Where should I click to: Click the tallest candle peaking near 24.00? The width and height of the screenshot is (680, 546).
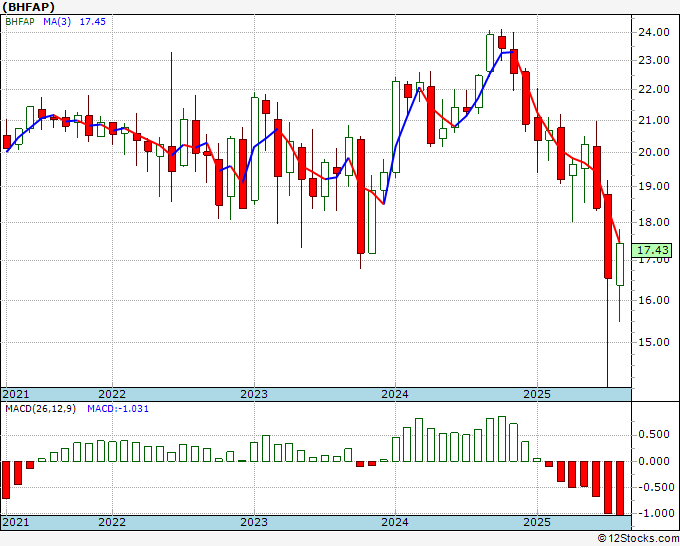(490, 52)
